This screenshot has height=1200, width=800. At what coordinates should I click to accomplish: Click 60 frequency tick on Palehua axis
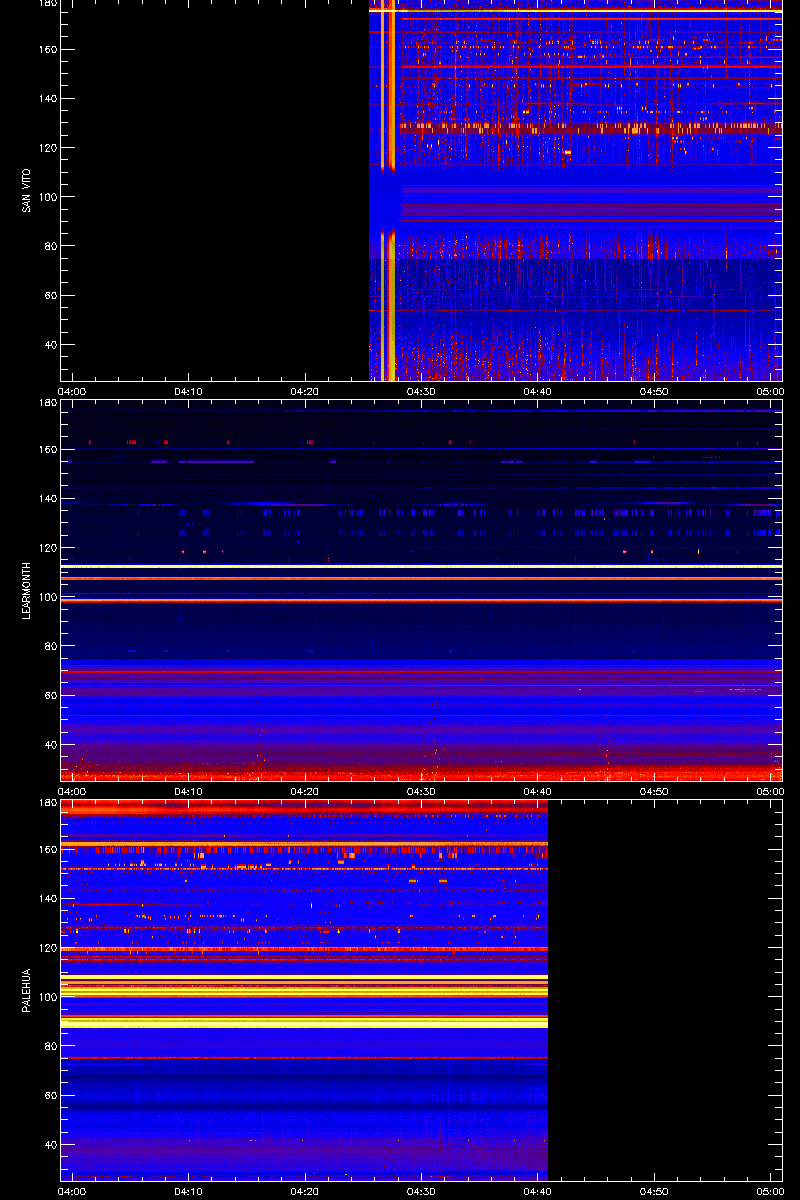tap(49, 1095)
